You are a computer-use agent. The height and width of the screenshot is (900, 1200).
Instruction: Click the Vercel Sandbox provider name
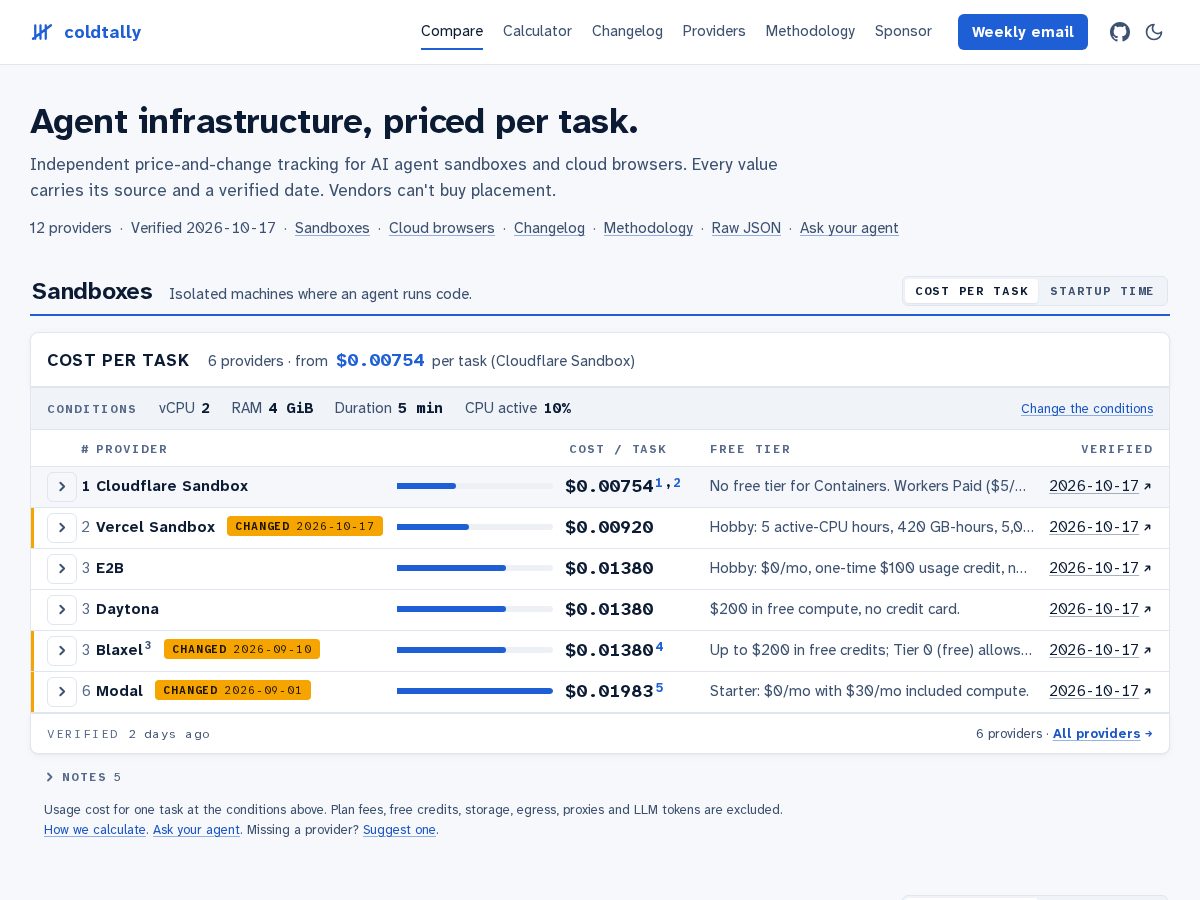[x=155, y=527]
